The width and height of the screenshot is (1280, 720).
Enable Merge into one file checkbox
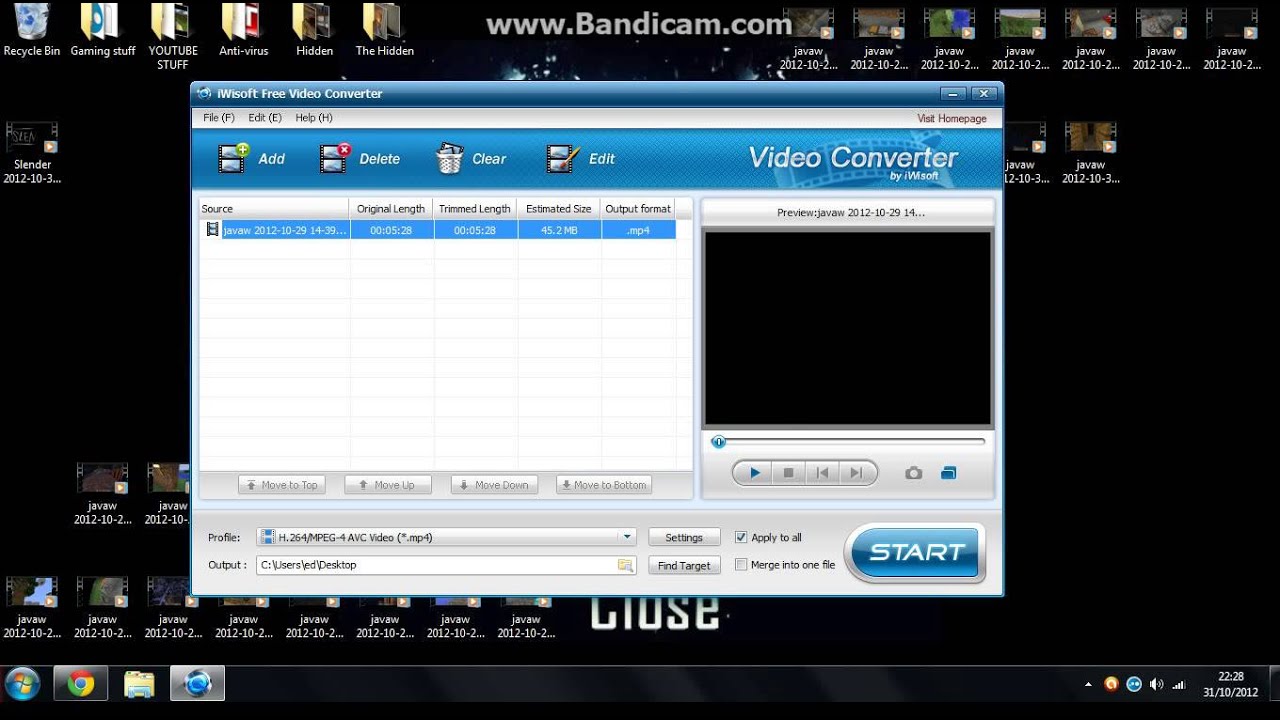tap(741, 565)
